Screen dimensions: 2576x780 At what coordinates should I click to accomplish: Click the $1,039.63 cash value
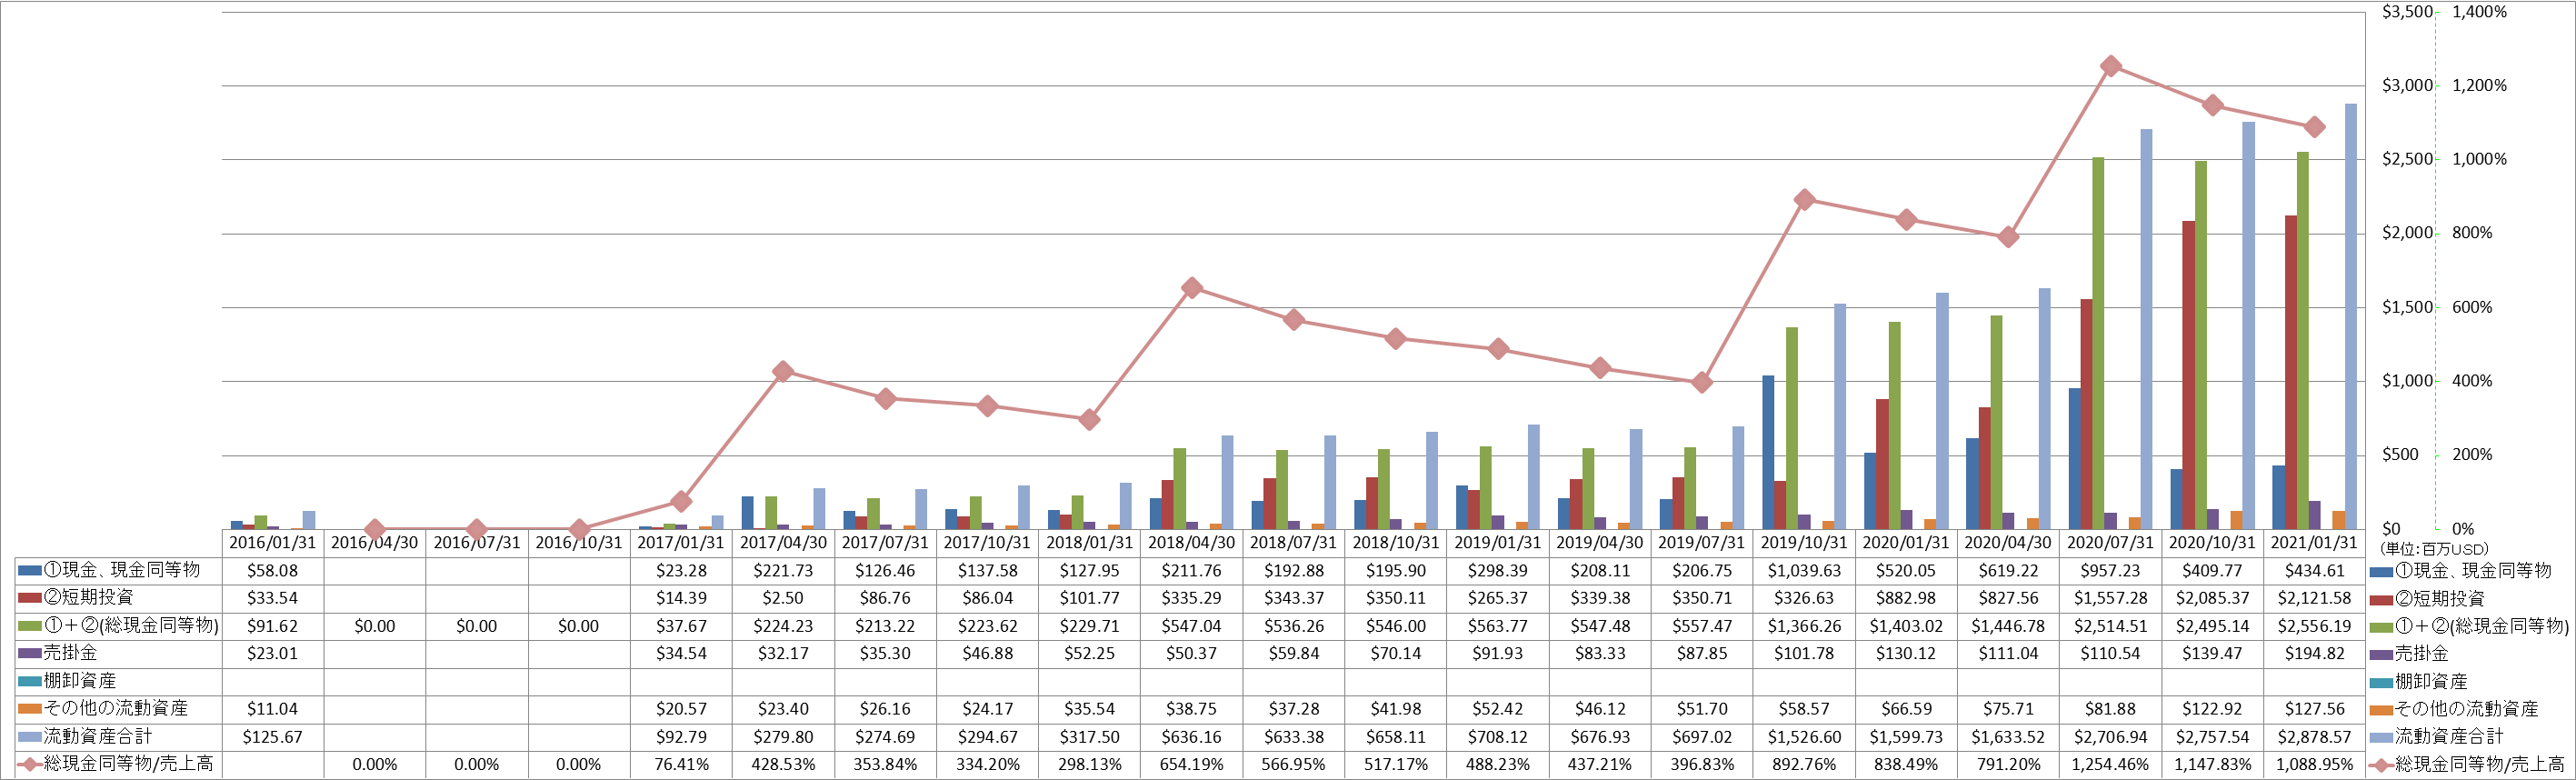1804,571
